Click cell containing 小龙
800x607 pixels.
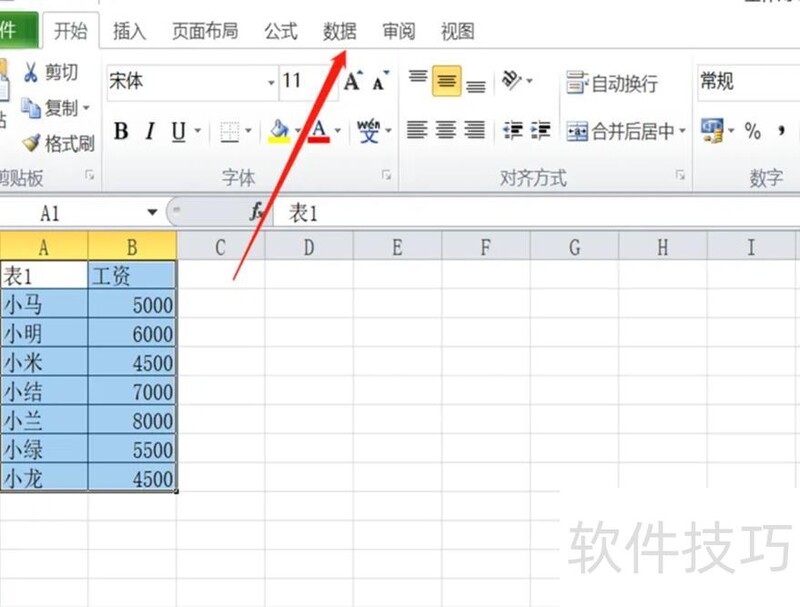pos(44,478)
